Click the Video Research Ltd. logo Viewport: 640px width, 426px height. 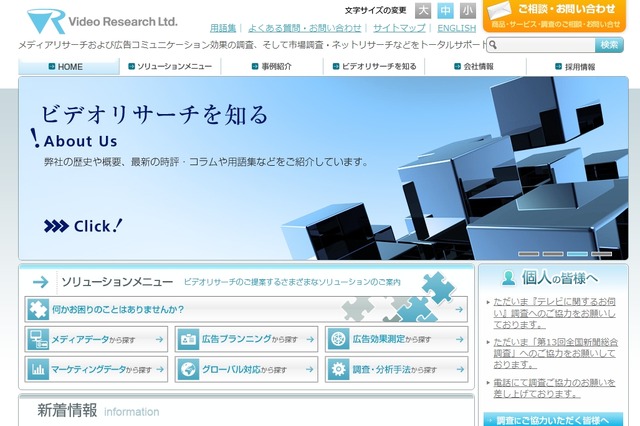coord(102,21)
